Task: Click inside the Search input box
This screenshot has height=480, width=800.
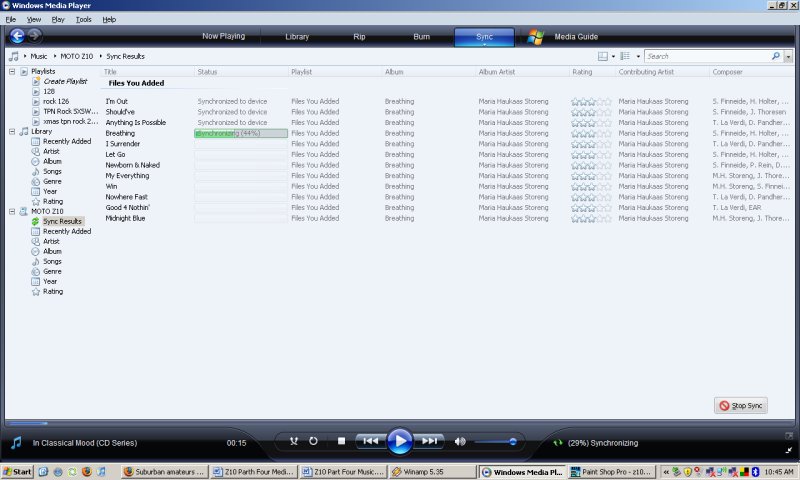Action: (x=706, y=57)
